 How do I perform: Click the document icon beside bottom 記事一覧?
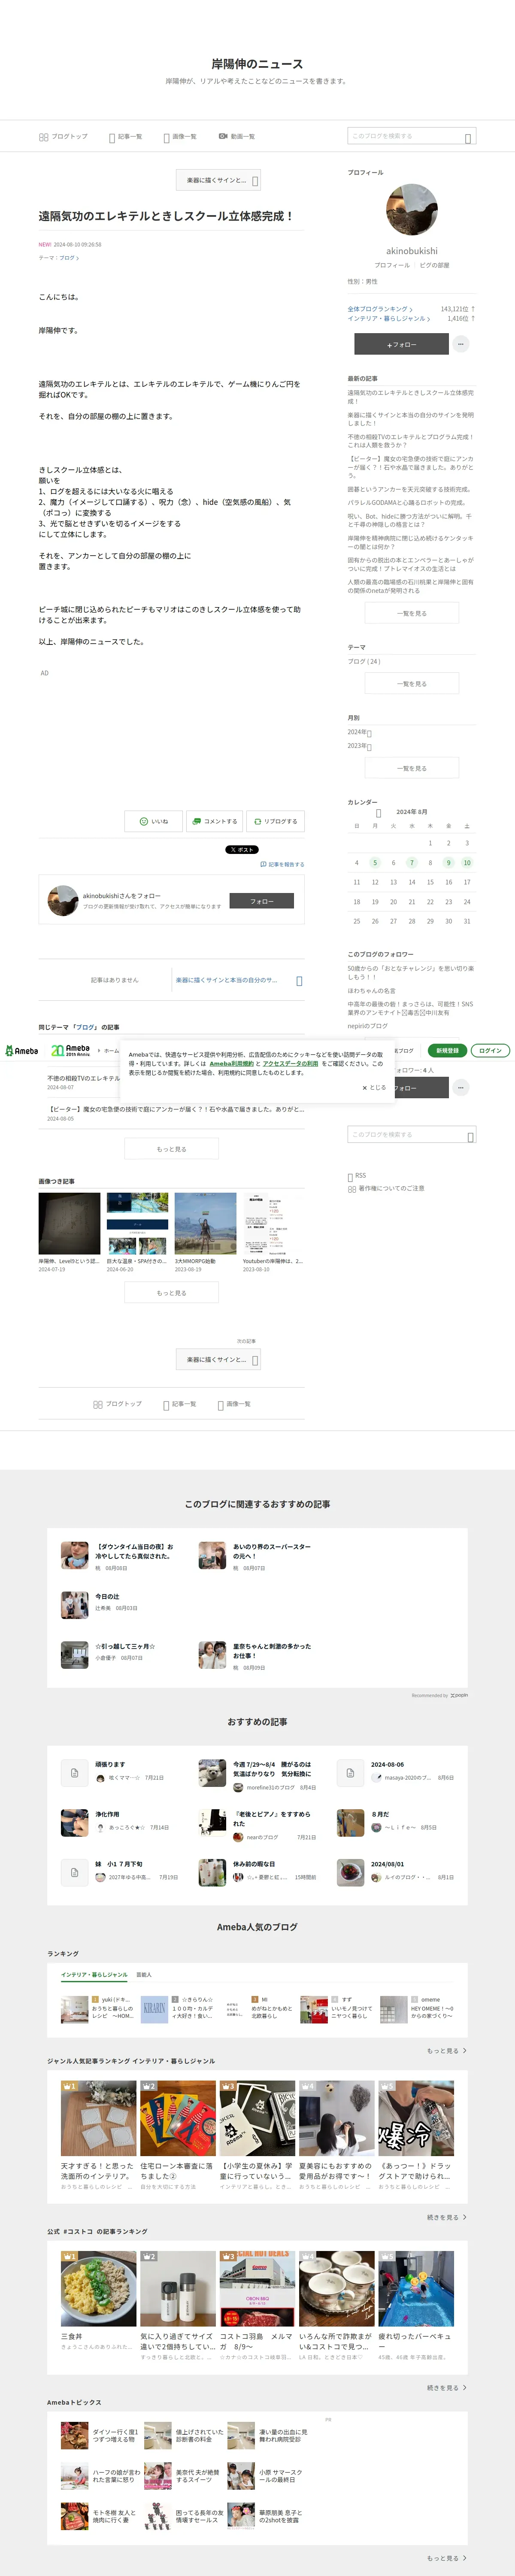point(166,1405)
